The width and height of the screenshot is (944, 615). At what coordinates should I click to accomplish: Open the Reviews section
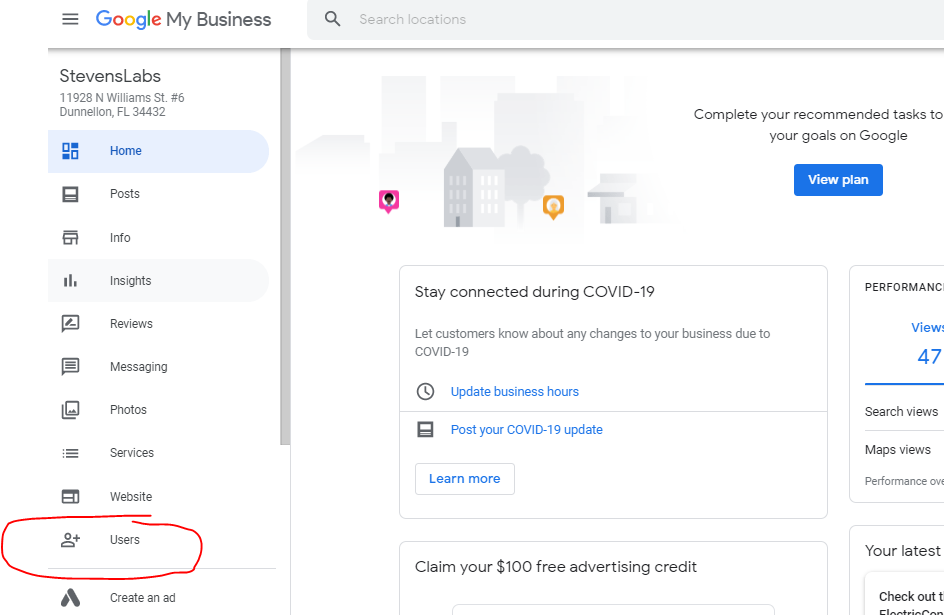click(x=131, y=324)
